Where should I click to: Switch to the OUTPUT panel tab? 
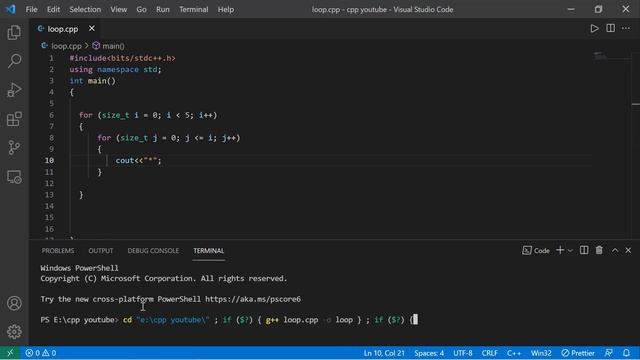pyautogui.click(x=101, y=251)
